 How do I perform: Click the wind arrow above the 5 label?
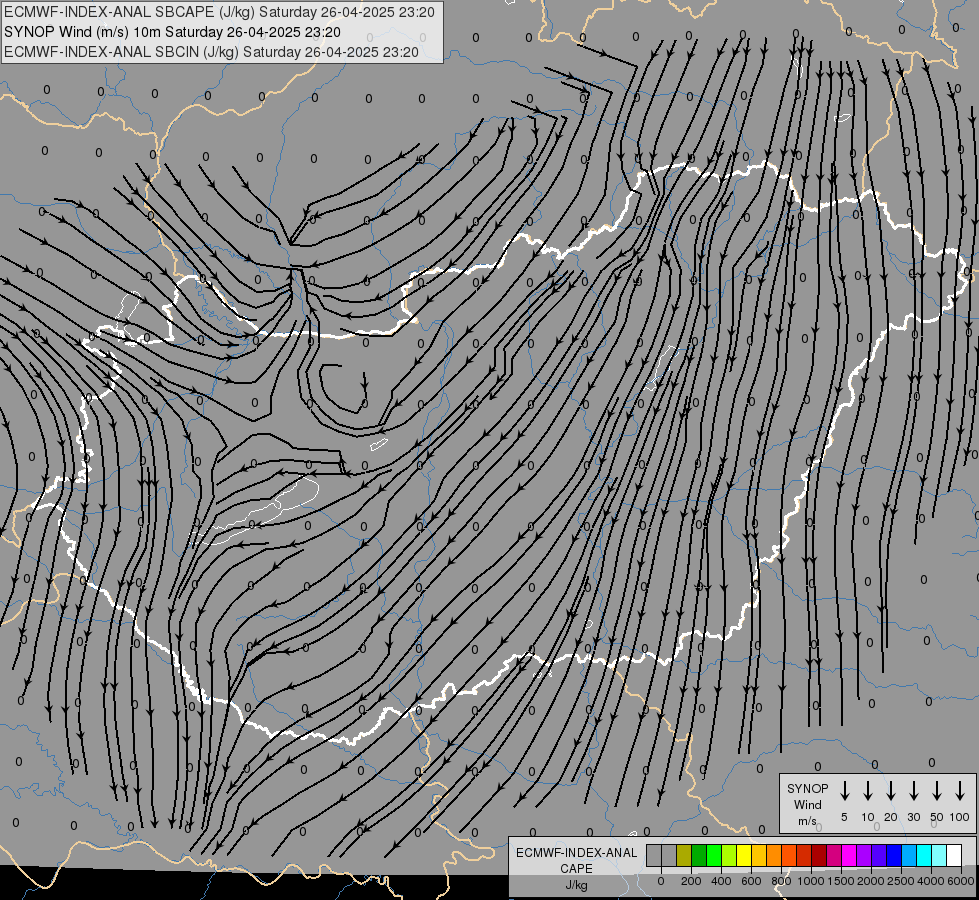(x=844, y=790)
